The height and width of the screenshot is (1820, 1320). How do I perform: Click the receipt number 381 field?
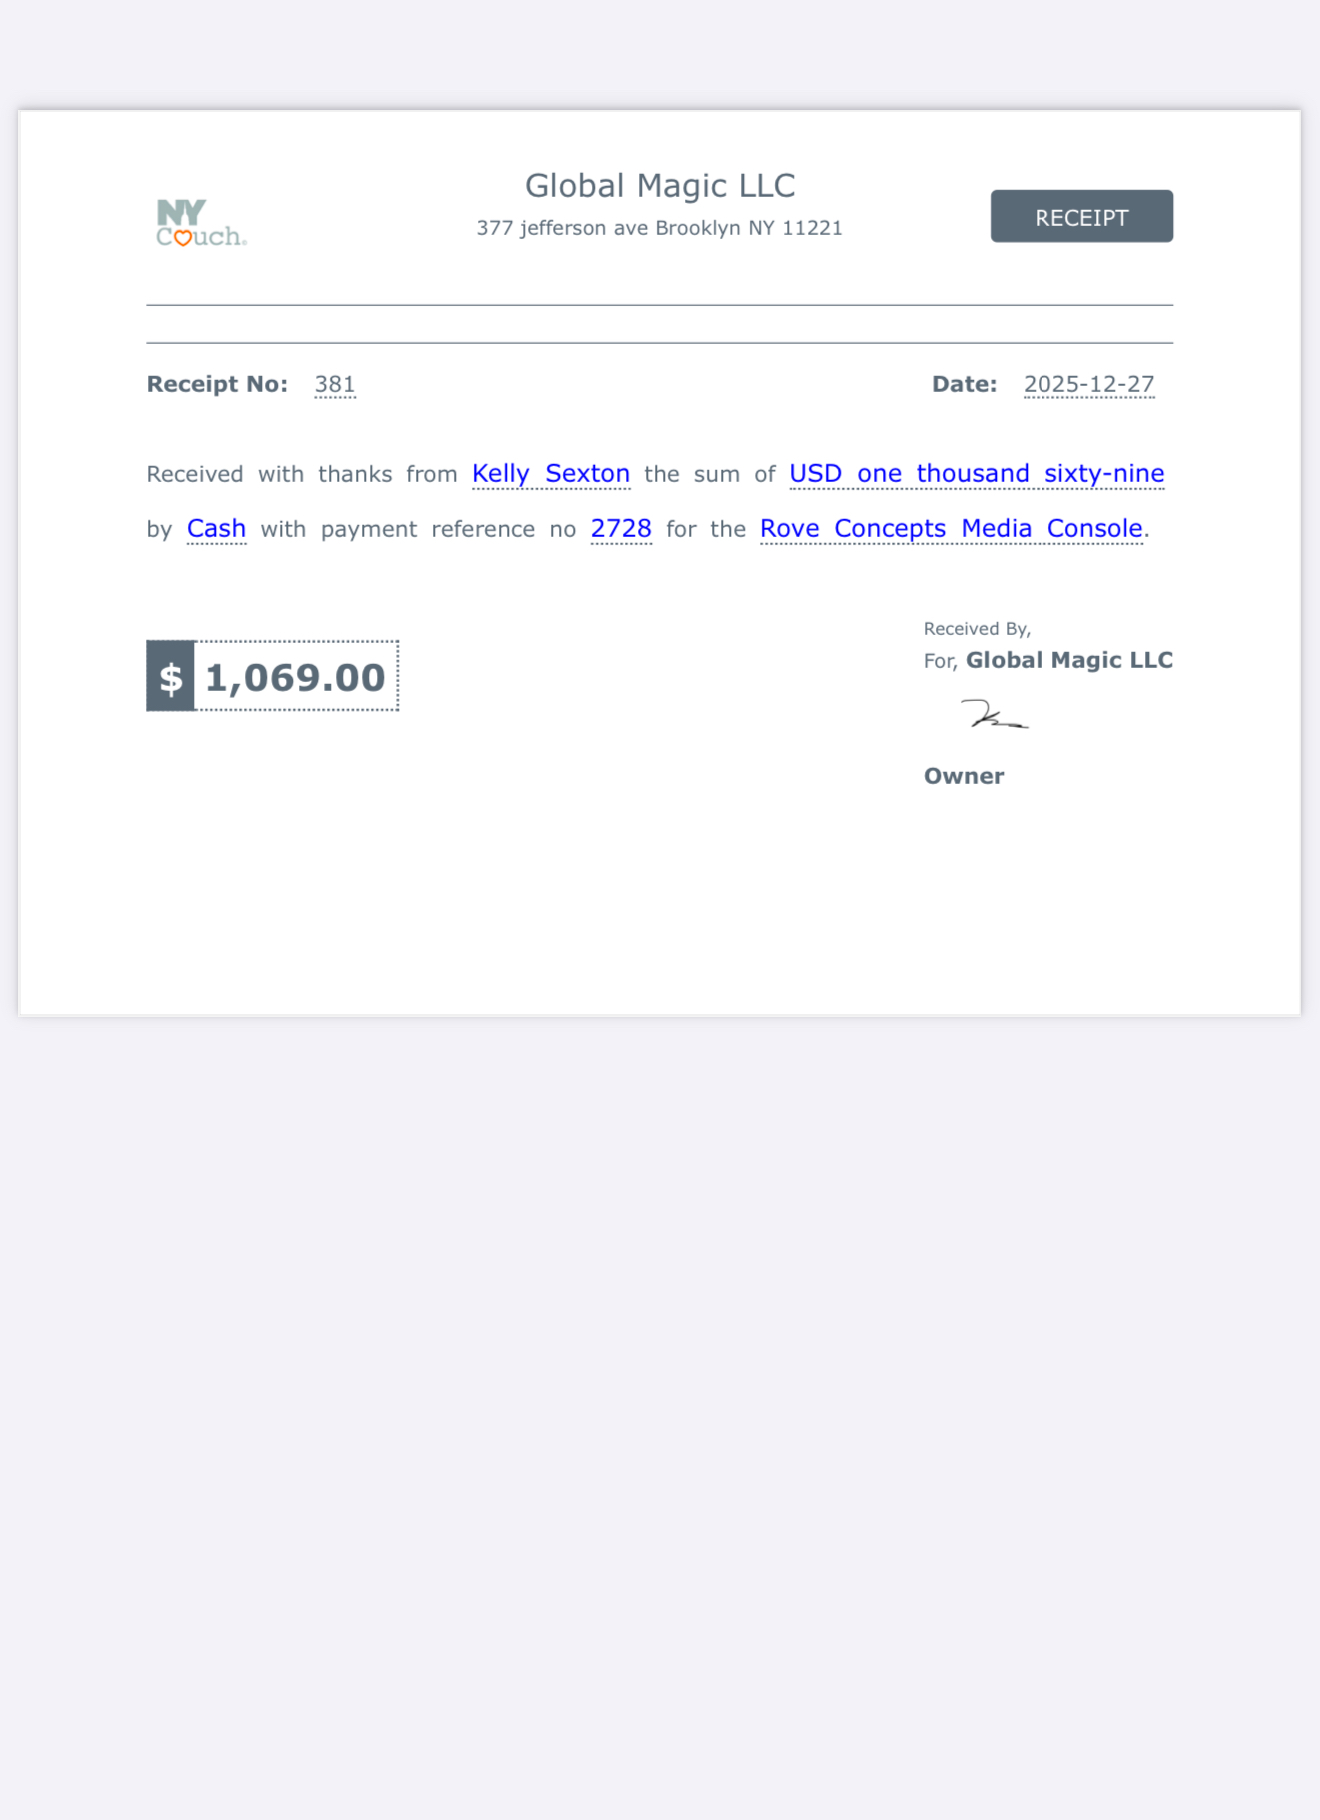pyautogui.click(x=335, y=385)
